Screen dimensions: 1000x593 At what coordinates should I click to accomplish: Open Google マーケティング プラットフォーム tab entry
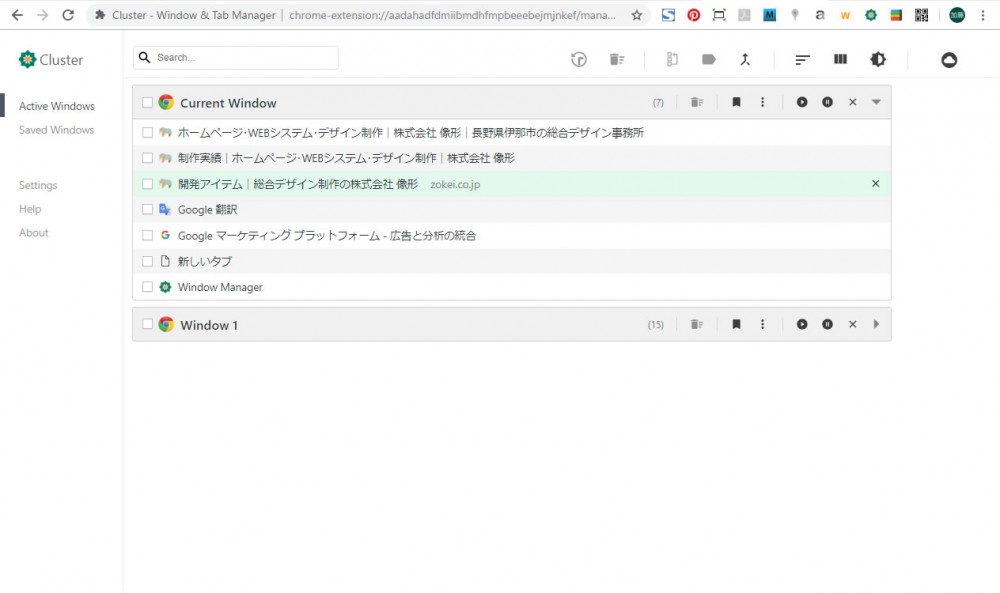pos(327,236)
